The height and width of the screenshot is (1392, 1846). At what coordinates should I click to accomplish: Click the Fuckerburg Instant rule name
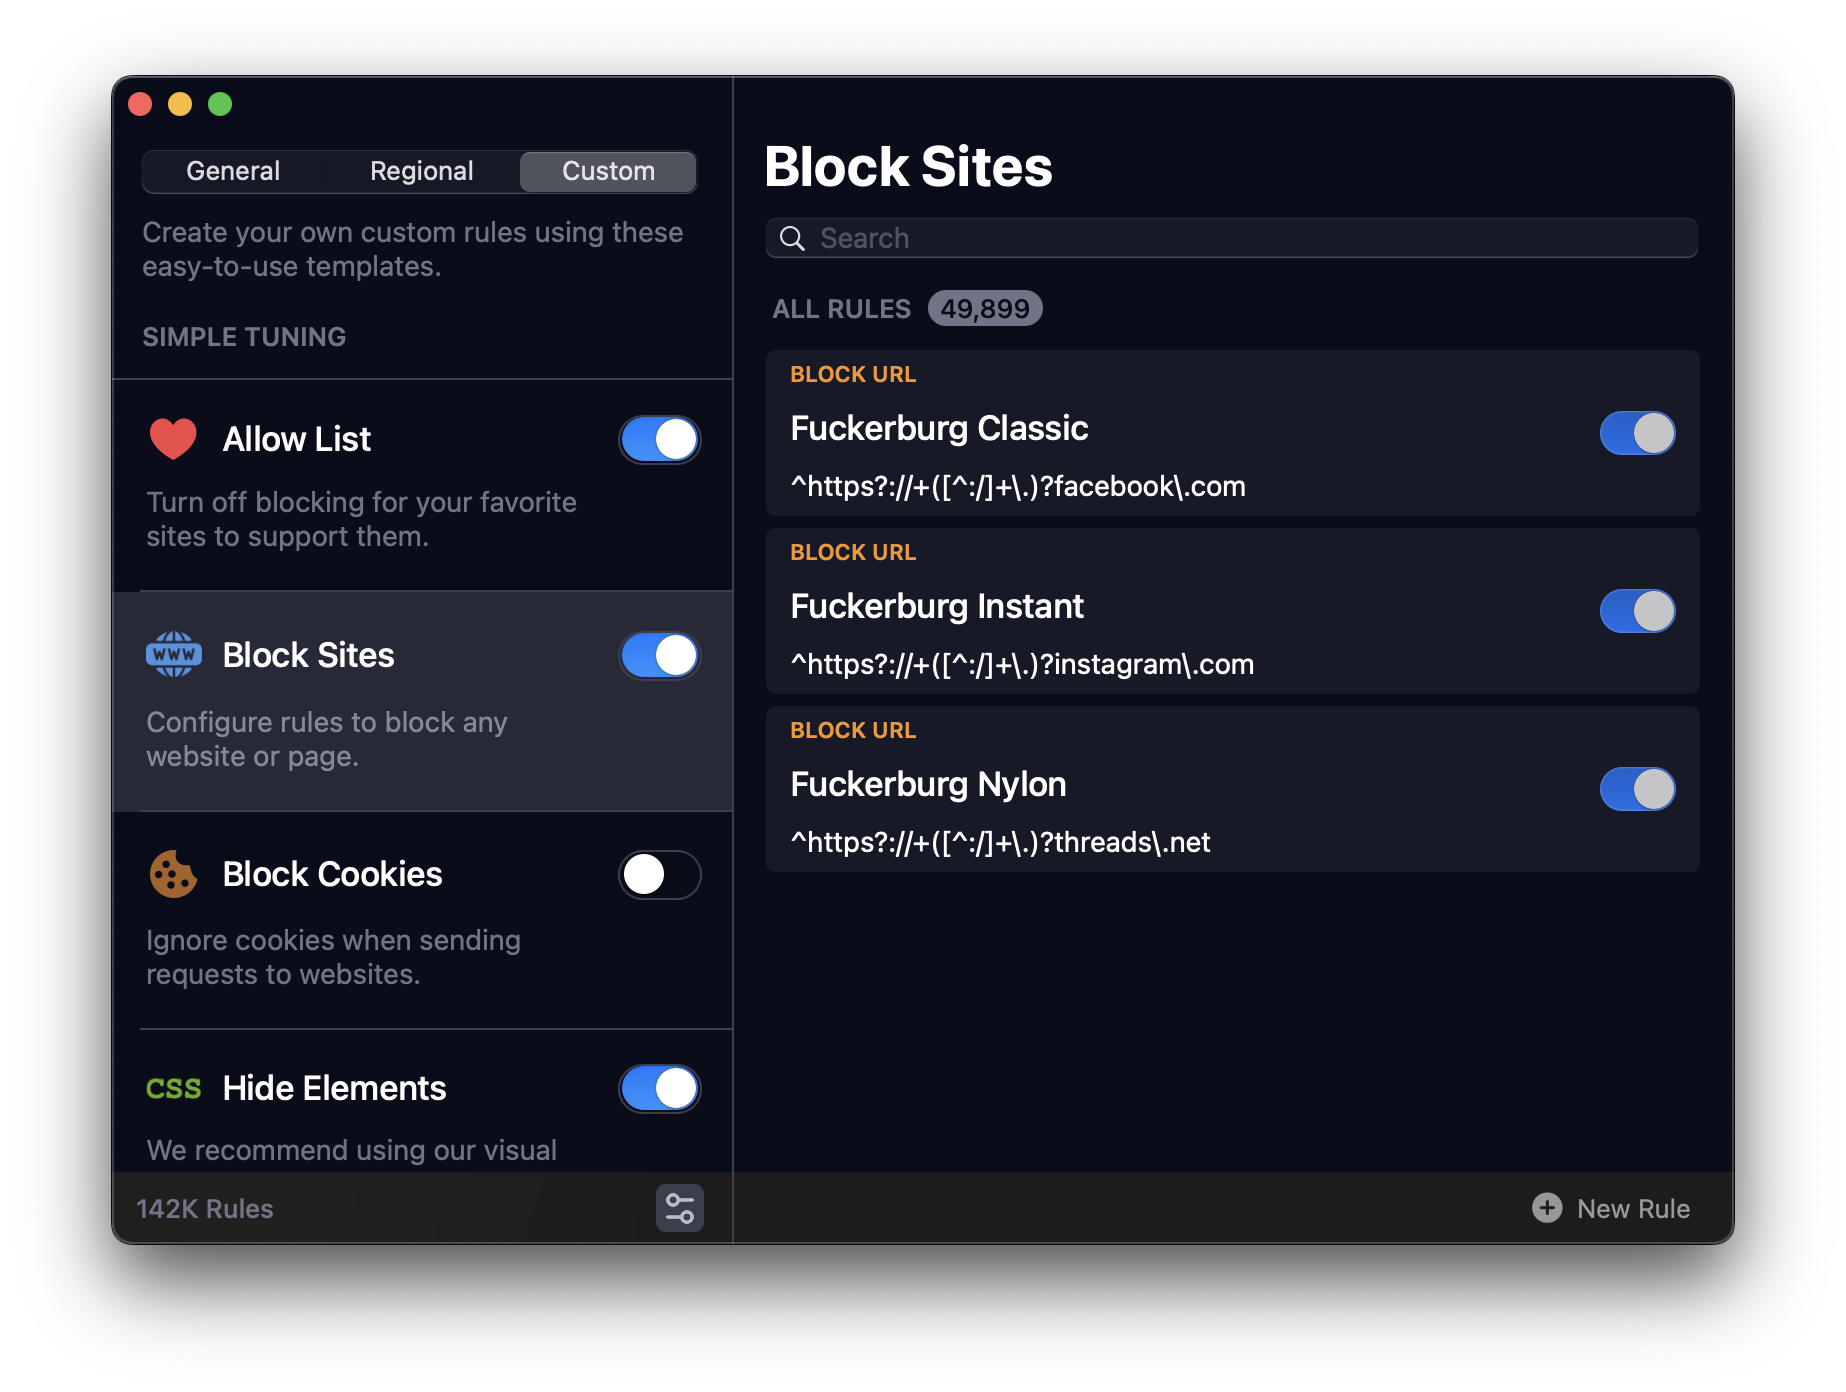click(x=937, y=606)
